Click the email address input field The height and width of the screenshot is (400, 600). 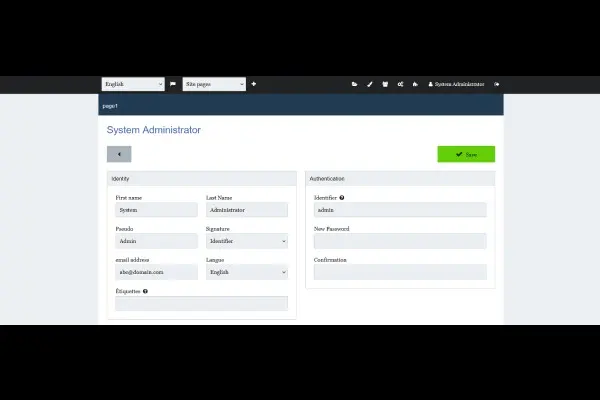(x=156, y=272)
